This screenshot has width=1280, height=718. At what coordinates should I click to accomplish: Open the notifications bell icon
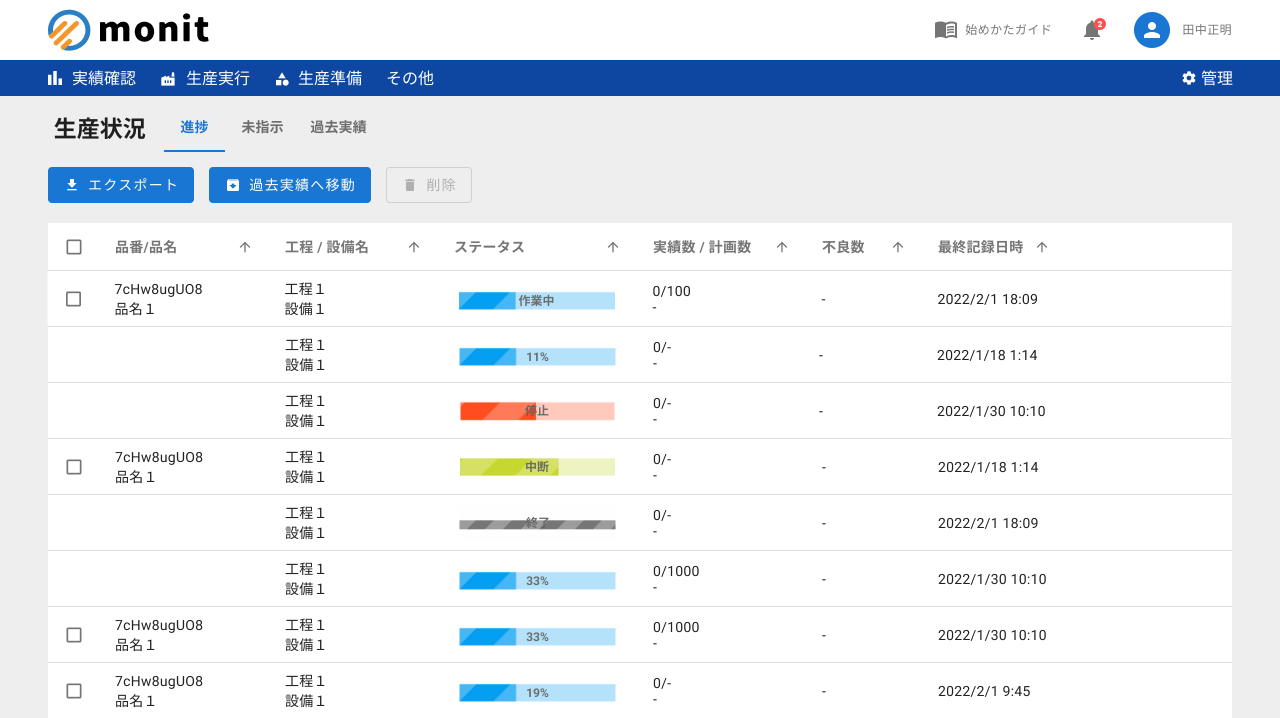pos(1092,30)
